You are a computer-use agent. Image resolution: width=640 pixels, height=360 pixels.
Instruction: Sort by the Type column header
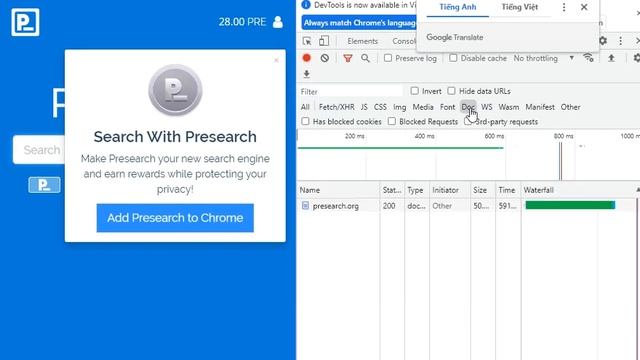pyautogui.click(x=416, y=190)
